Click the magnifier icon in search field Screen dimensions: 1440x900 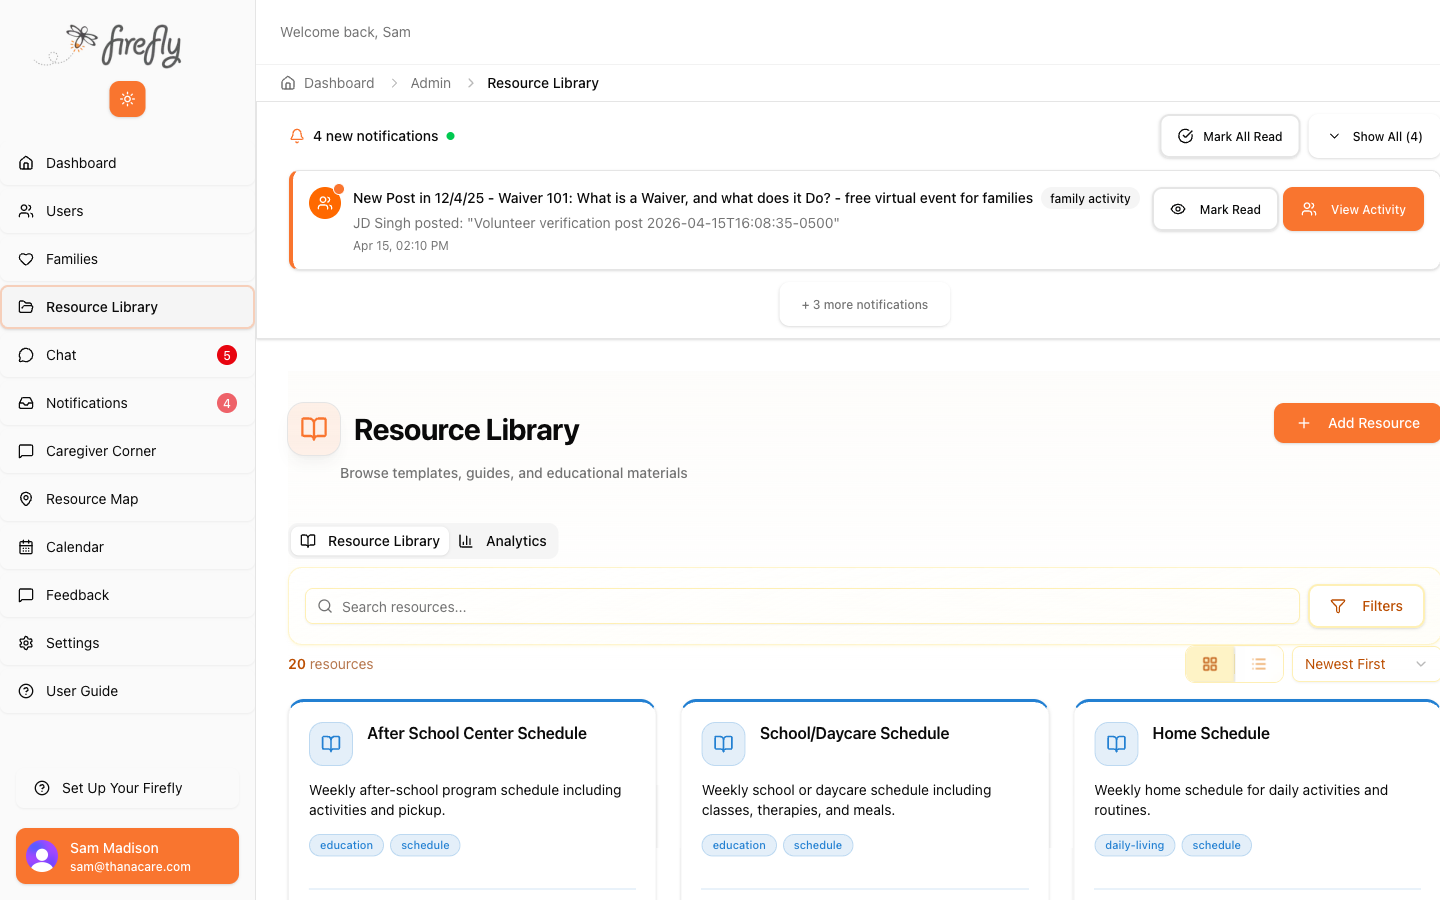click(x=325, y=606)
